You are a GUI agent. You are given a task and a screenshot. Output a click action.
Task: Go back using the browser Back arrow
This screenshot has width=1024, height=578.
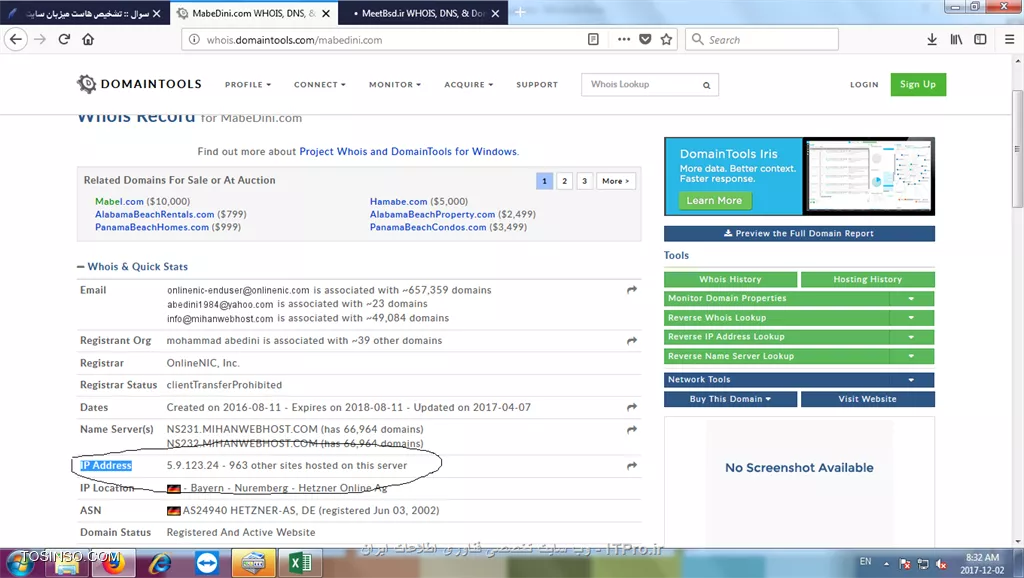[x=16, y=39]
